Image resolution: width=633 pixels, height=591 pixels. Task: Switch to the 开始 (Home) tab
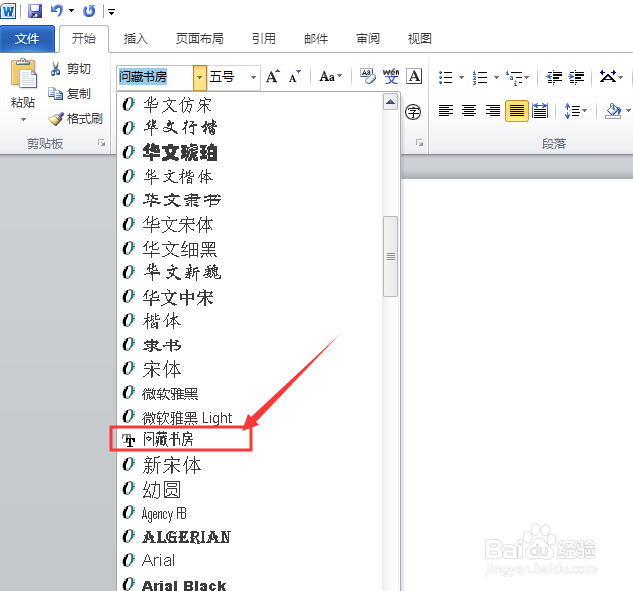(x=84, y=39)
